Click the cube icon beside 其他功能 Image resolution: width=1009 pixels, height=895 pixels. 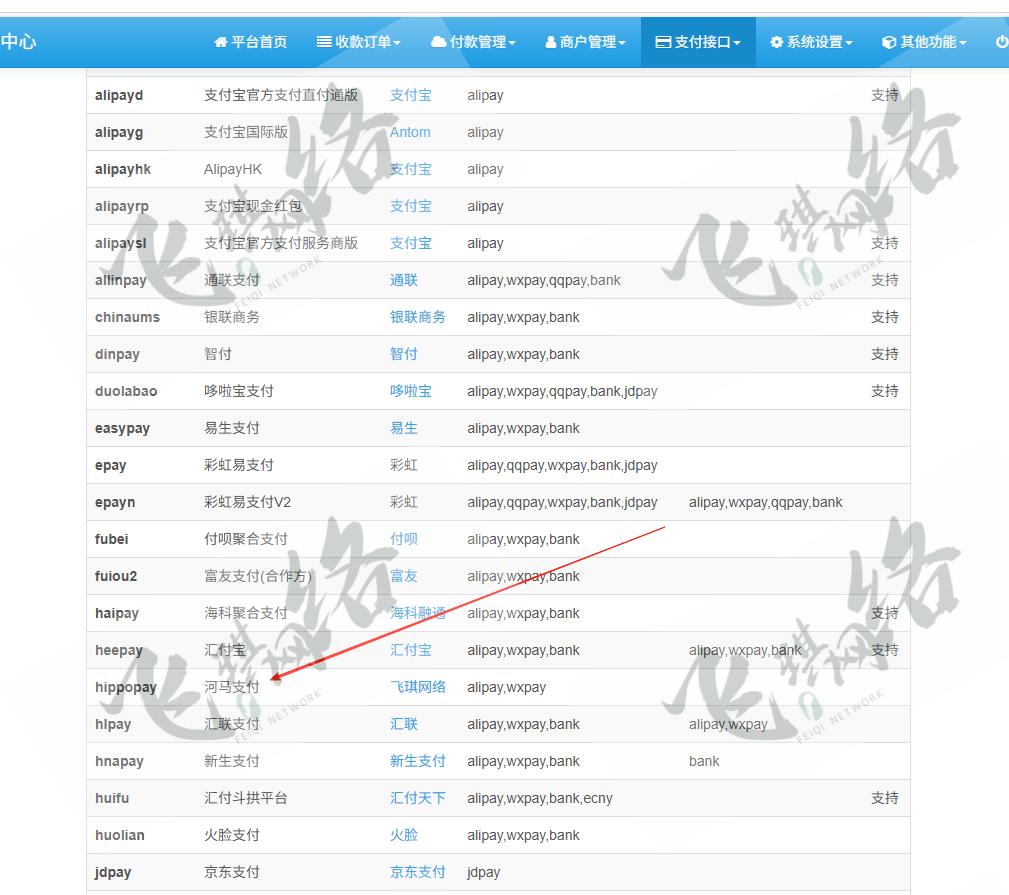[x=889, y=42]
